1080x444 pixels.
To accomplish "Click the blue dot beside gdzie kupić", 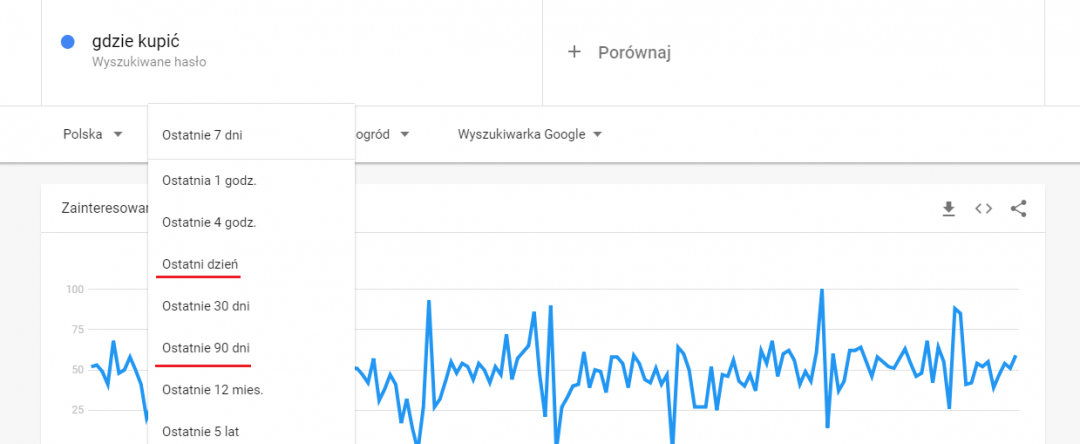I will 68,42.
